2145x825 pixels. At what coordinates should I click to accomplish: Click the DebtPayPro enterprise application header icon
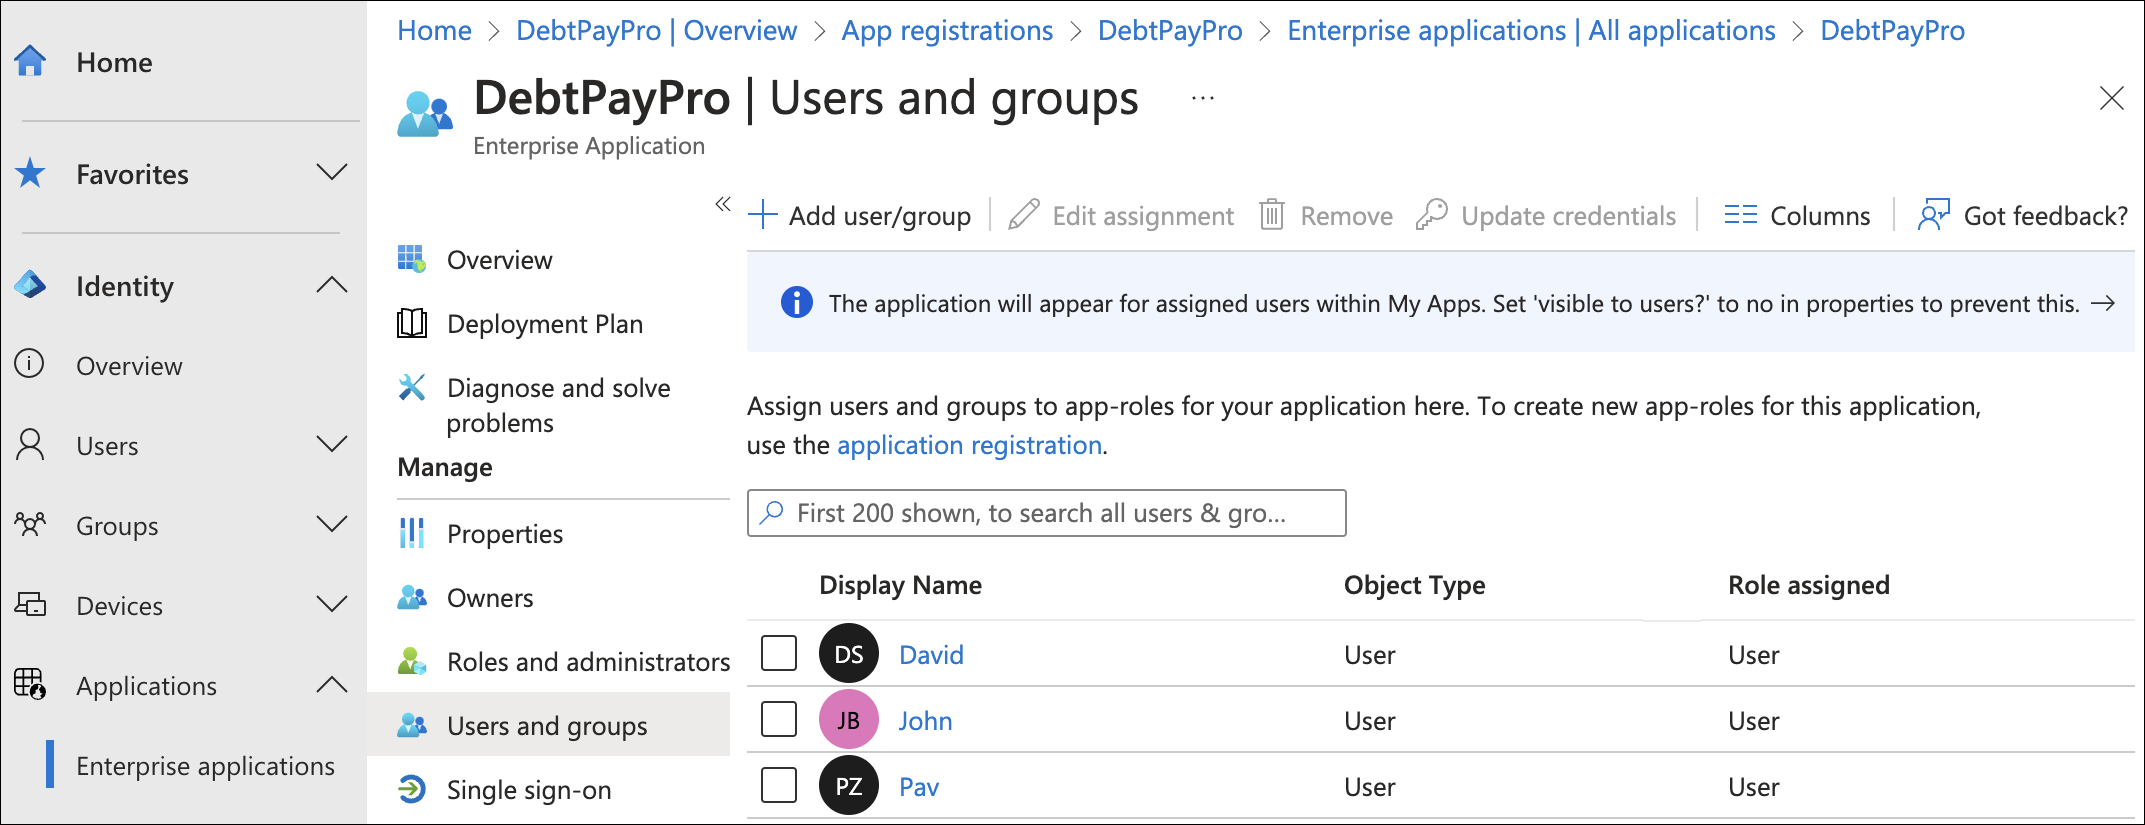(x=425, y=115)
